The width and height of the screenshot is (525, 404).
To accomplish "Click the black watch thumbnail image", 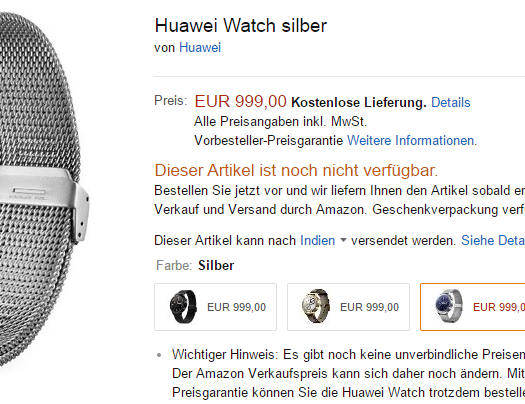I will [183, 306].
